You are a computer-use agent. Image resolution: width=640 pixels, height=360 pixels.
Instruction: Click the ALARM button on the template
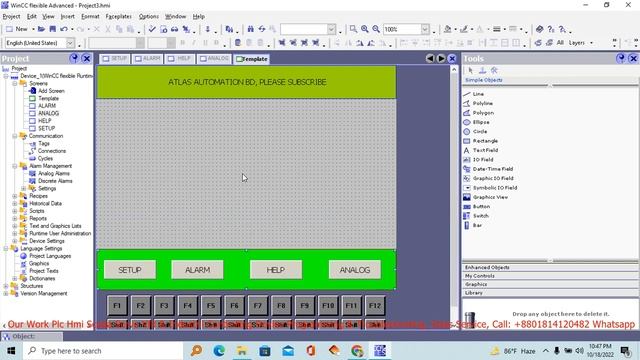pyautogui.click(x=198, y=270)
